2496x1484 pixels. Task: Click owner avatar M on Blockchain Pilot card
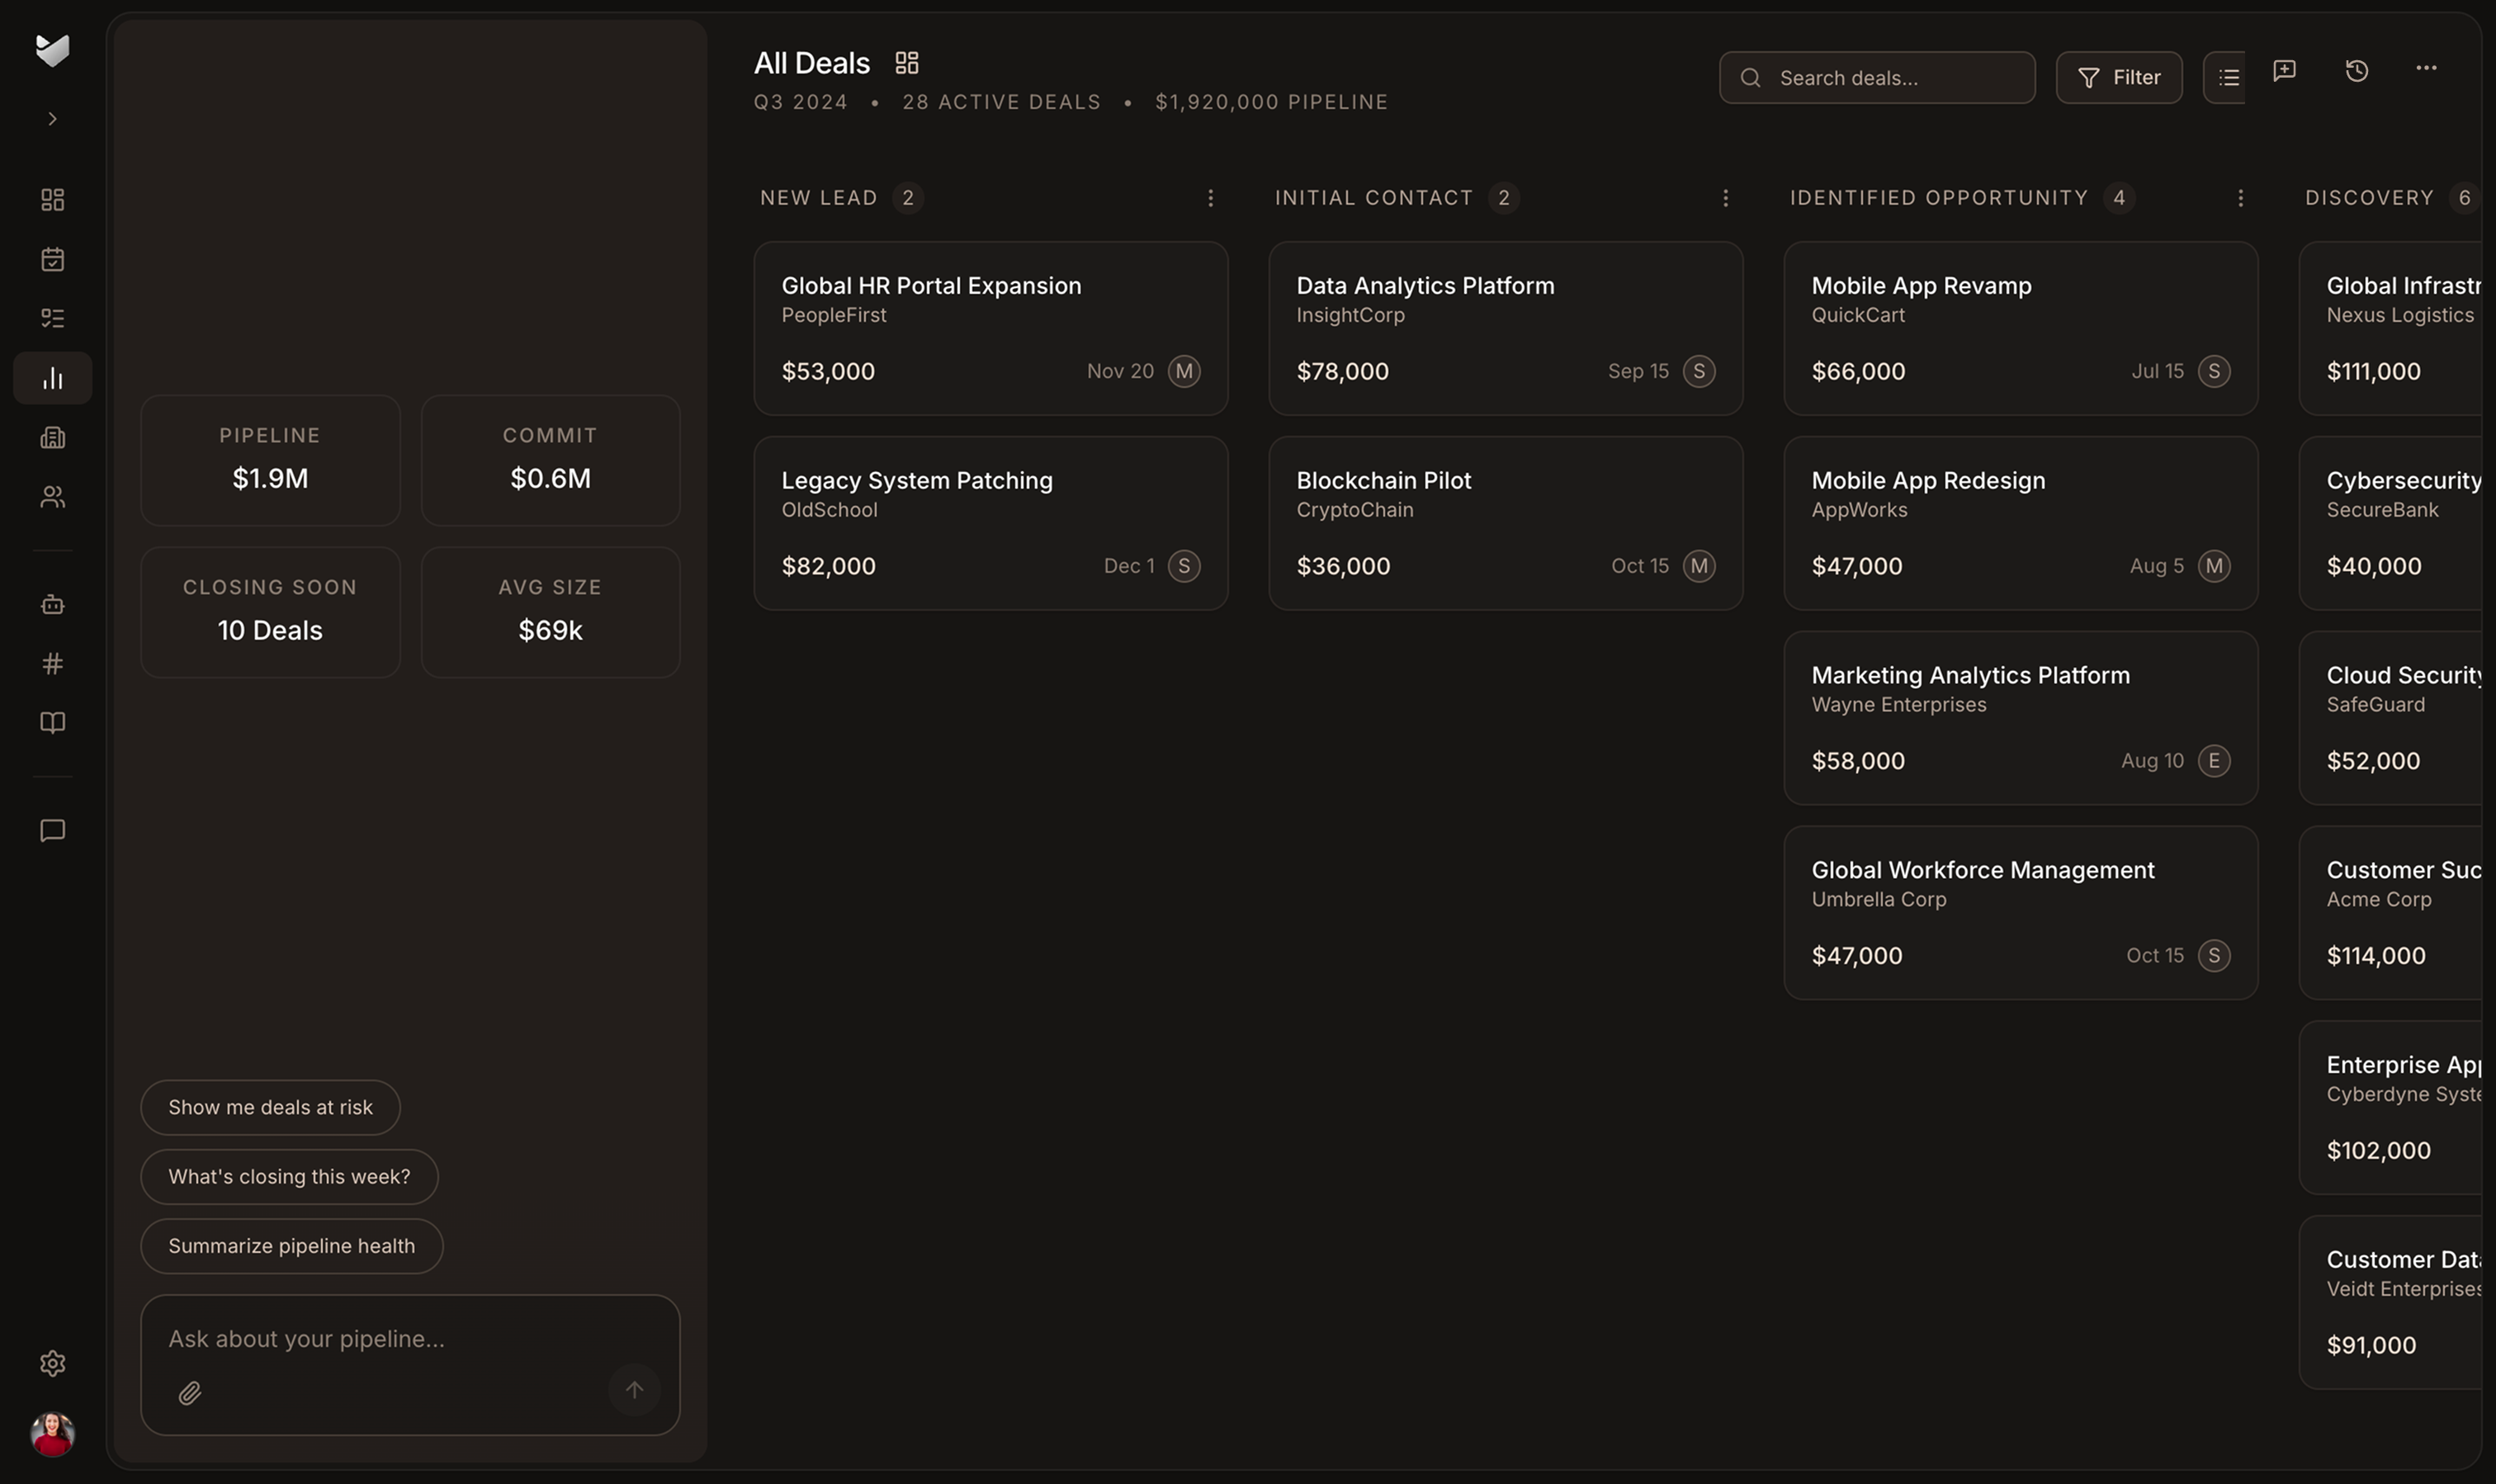point(1699,566)
